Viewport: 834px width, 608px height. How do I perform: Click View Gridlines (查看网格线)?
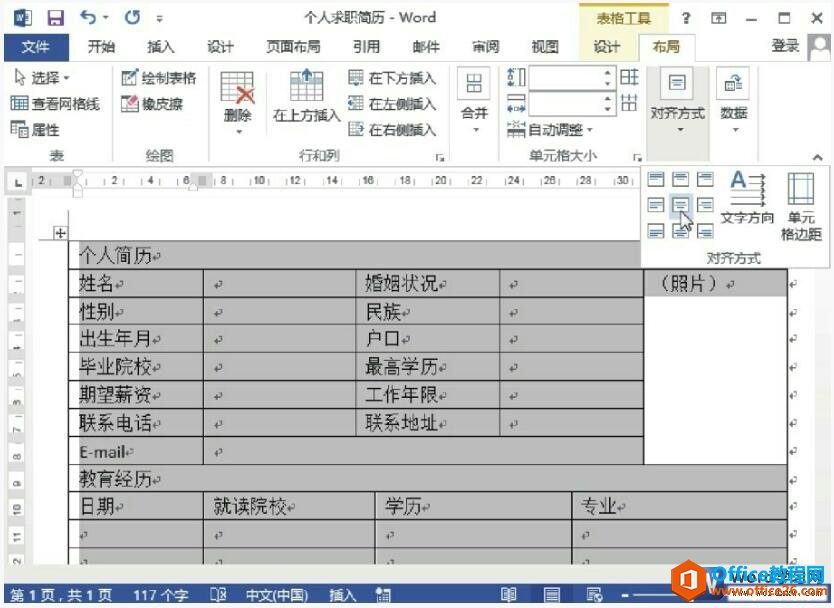tap(55, 104)
